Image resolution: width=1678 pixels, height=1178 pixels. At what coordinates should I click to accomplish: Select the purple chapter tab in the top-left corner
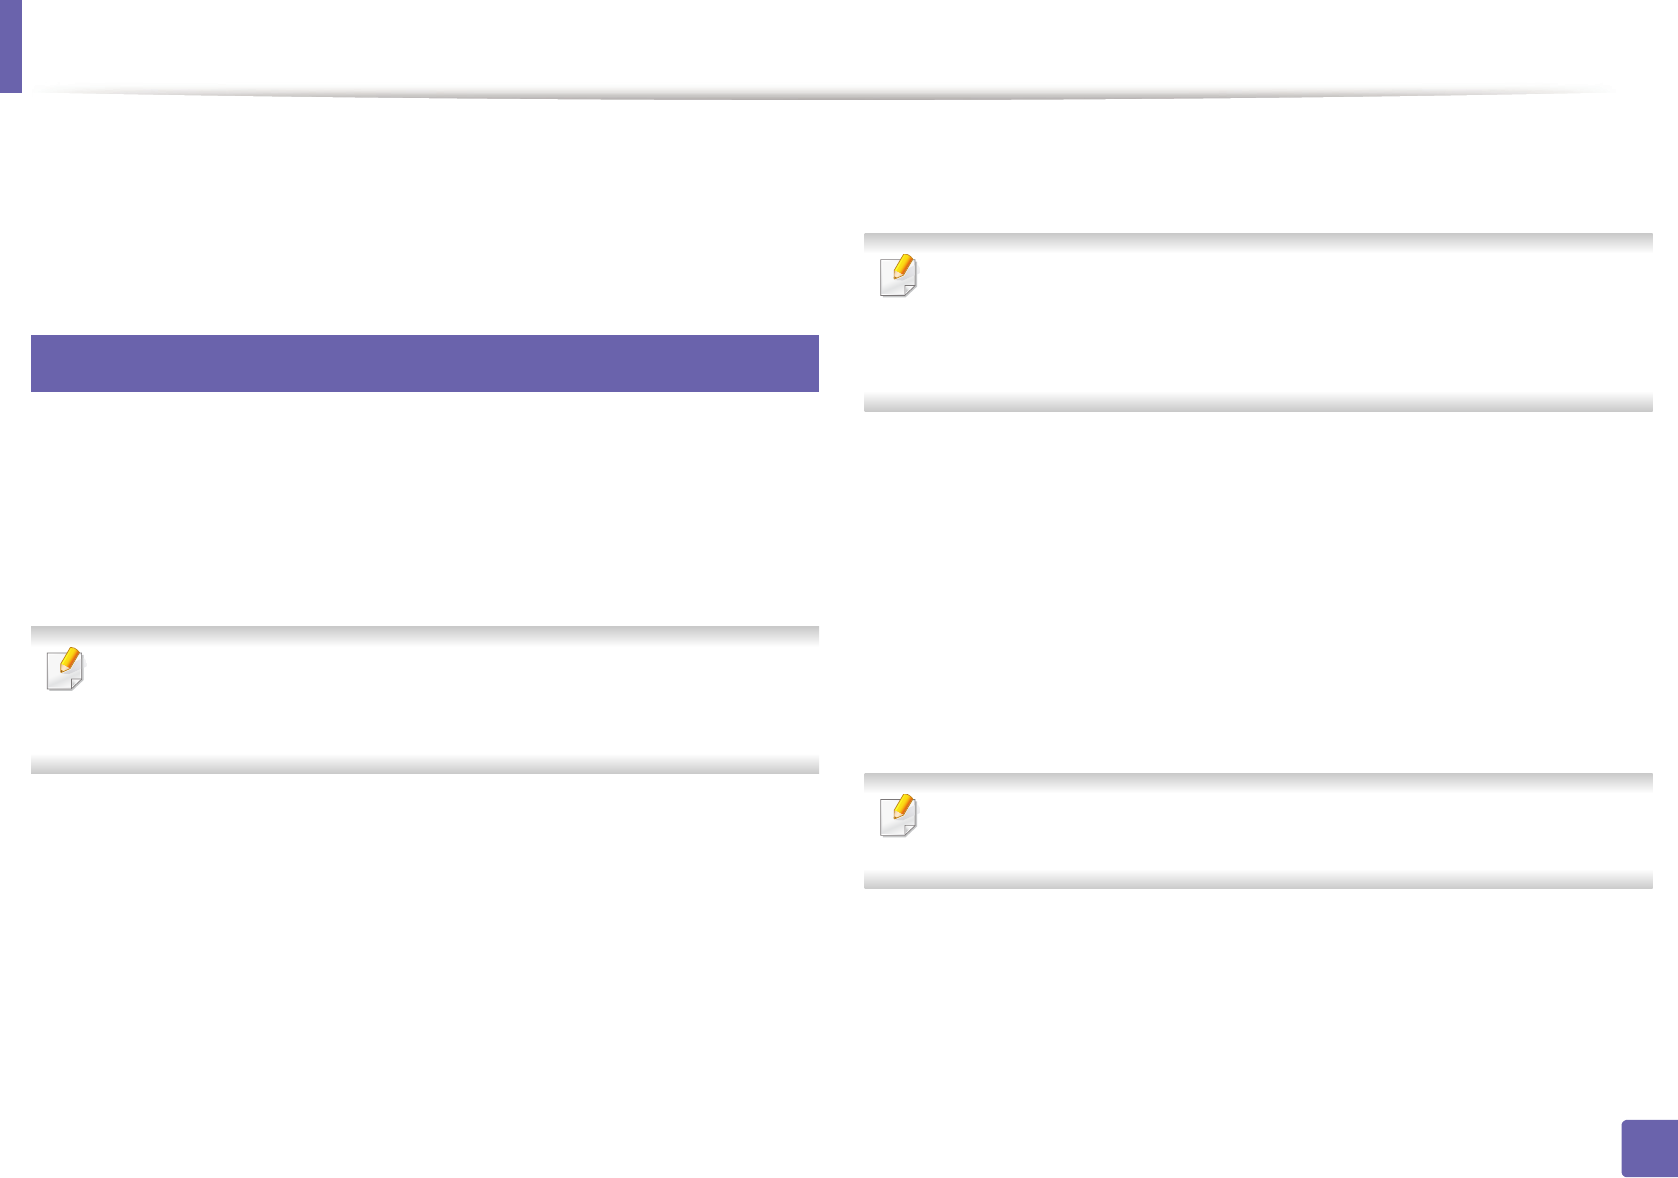pos(10,45)
